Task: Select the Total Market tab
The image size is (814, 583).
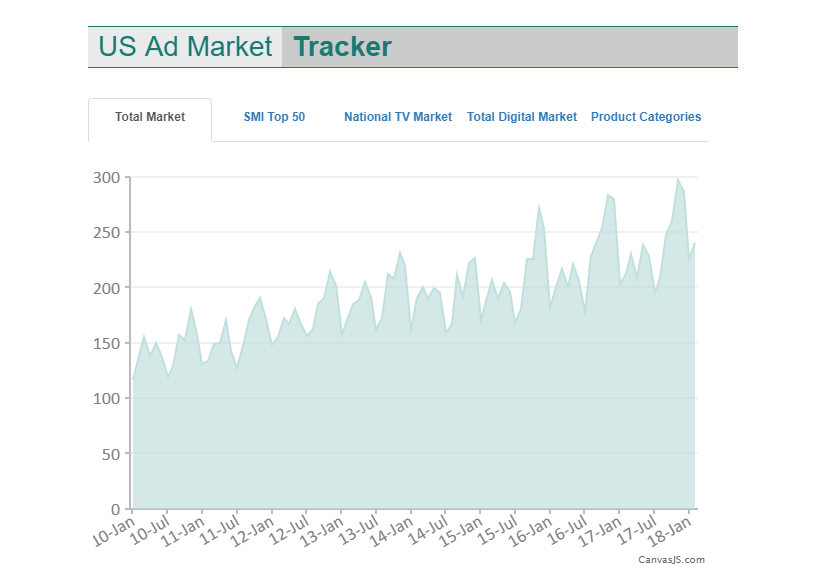Action: pos(150,117)
